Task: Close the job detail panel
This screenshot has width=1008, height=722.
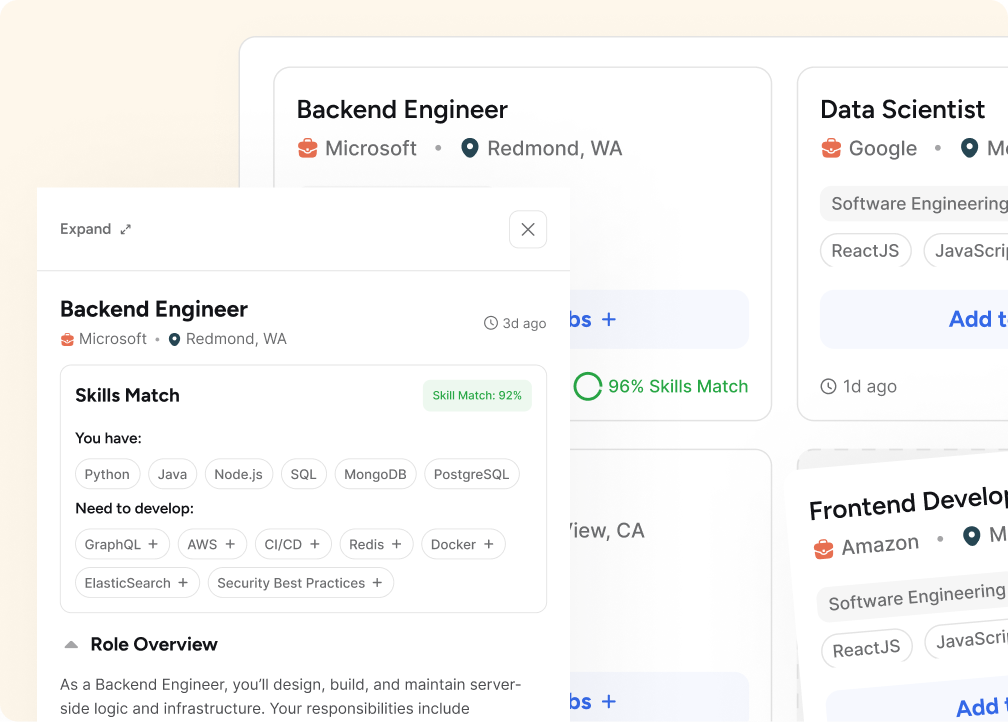Action: pos(528,229)
